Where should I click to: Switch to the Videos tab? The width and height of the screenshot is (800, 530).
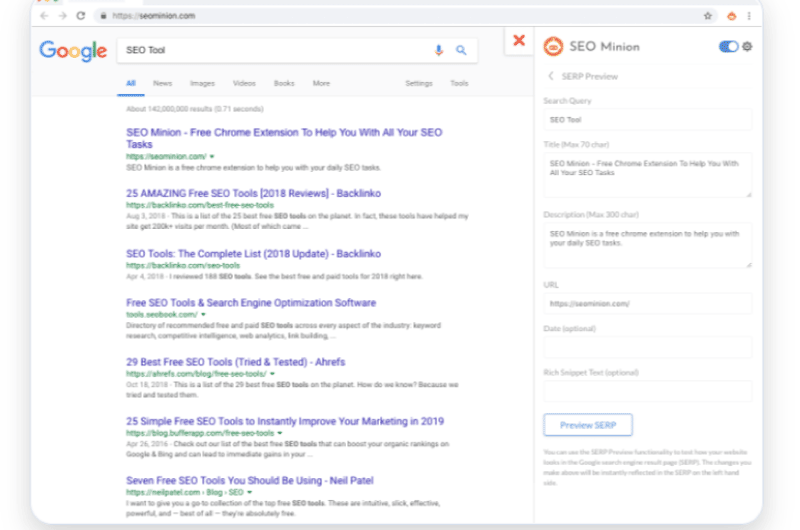244,83
